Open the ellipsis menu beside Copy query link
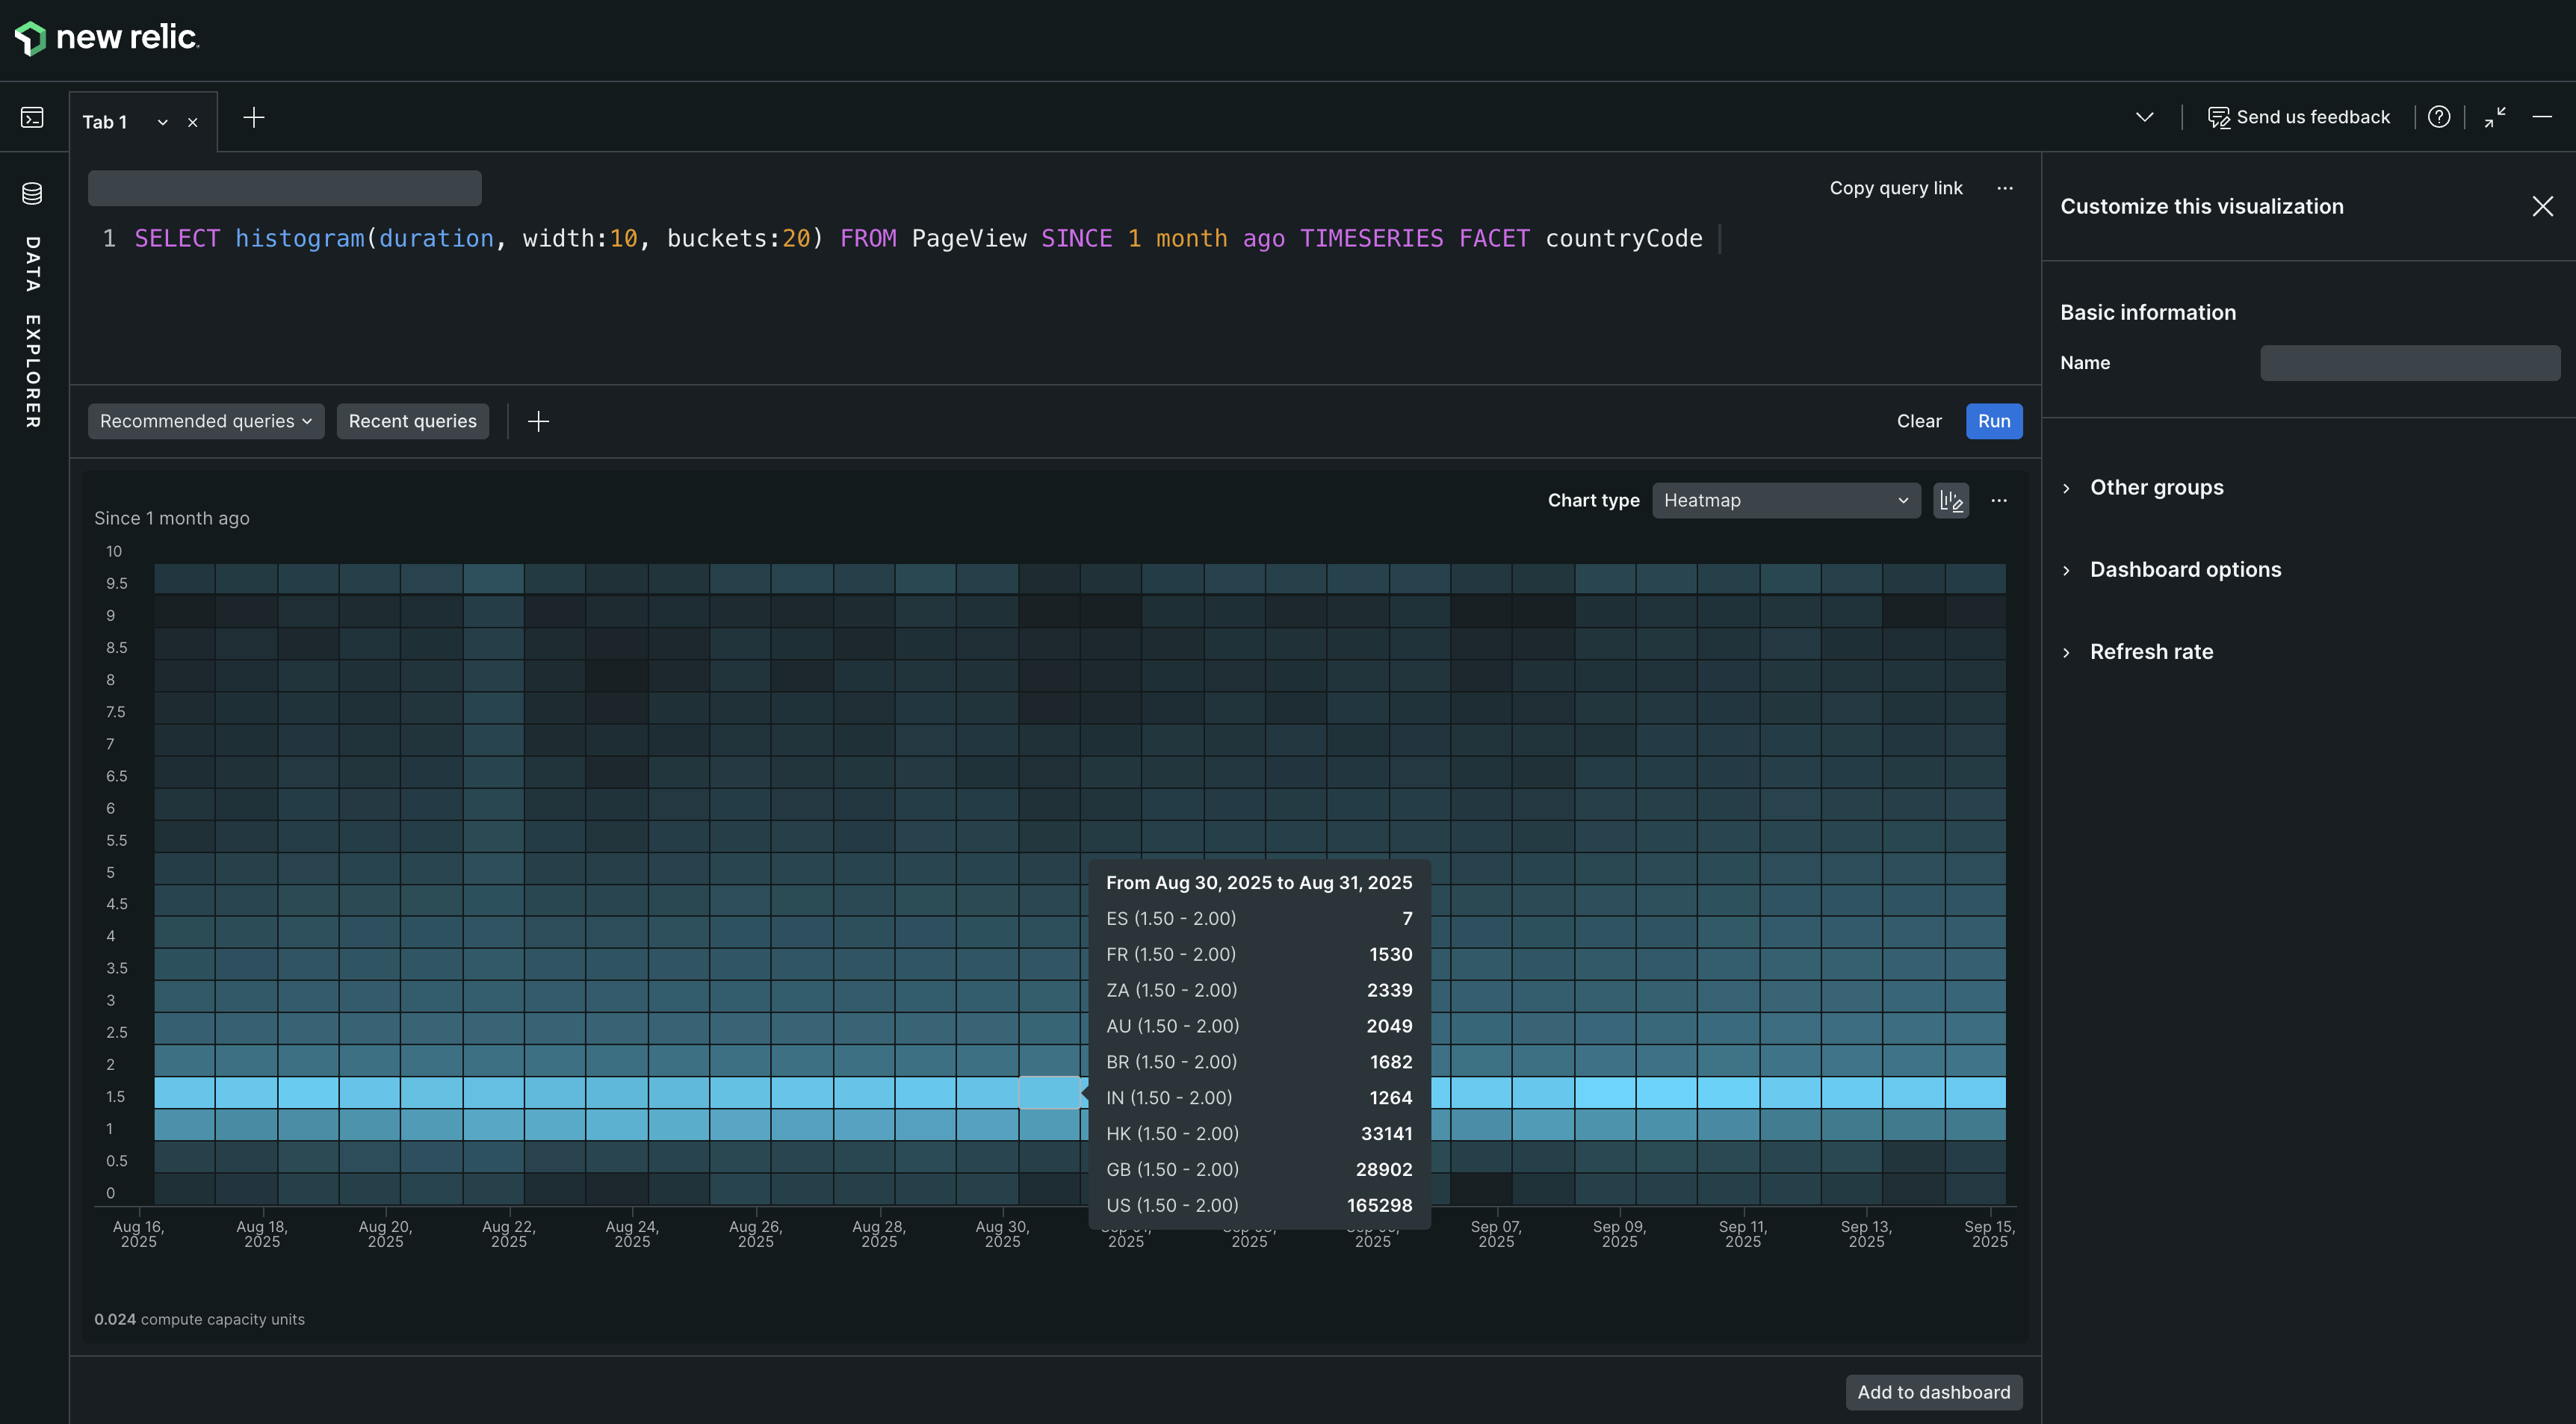This screenshot has height=1424, width=2576. (x=2006, y=188)
